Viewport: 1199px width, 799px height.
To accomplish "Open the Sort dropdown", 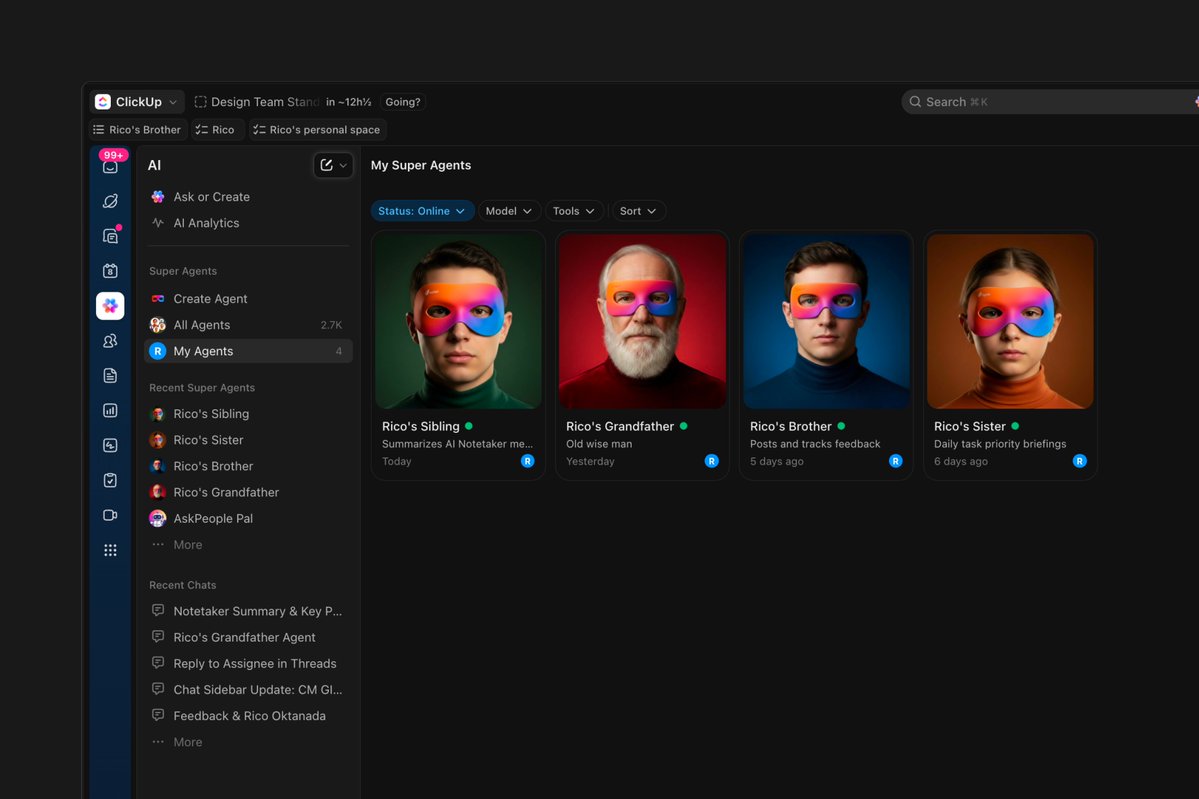I will coord(638,211).
